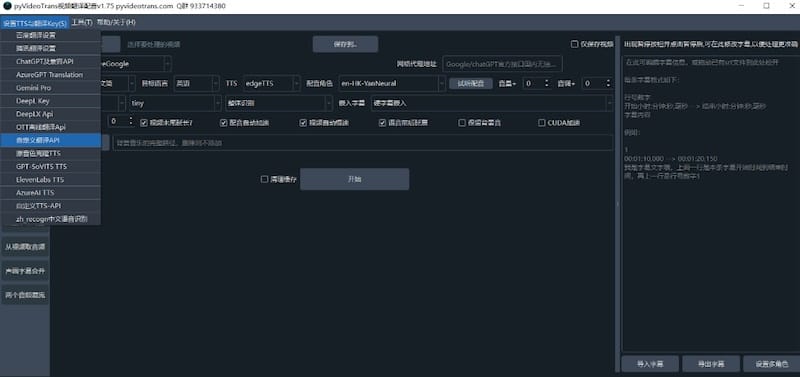Open the source language dropdown left of target language
This screenshot has height=377, width=800.
(x=118, y=84)
